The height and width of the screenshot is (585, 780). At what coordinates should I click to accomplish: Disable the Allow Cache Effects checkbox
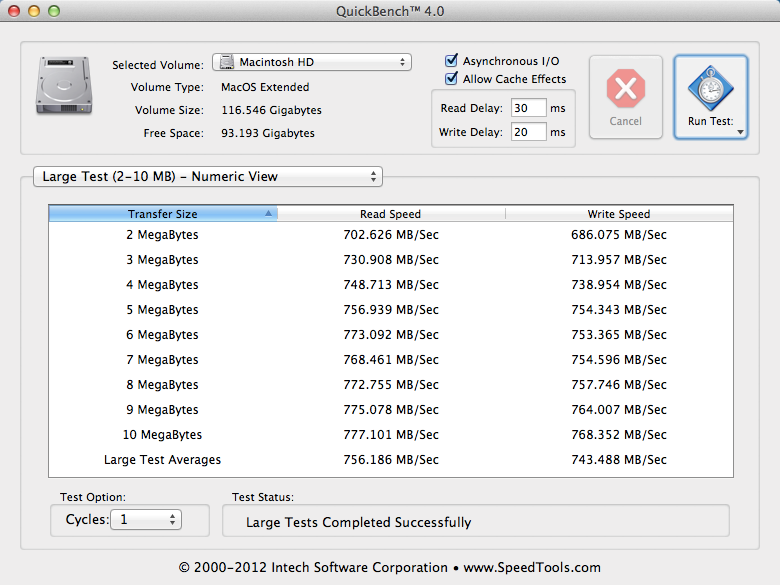coord(452,79)
